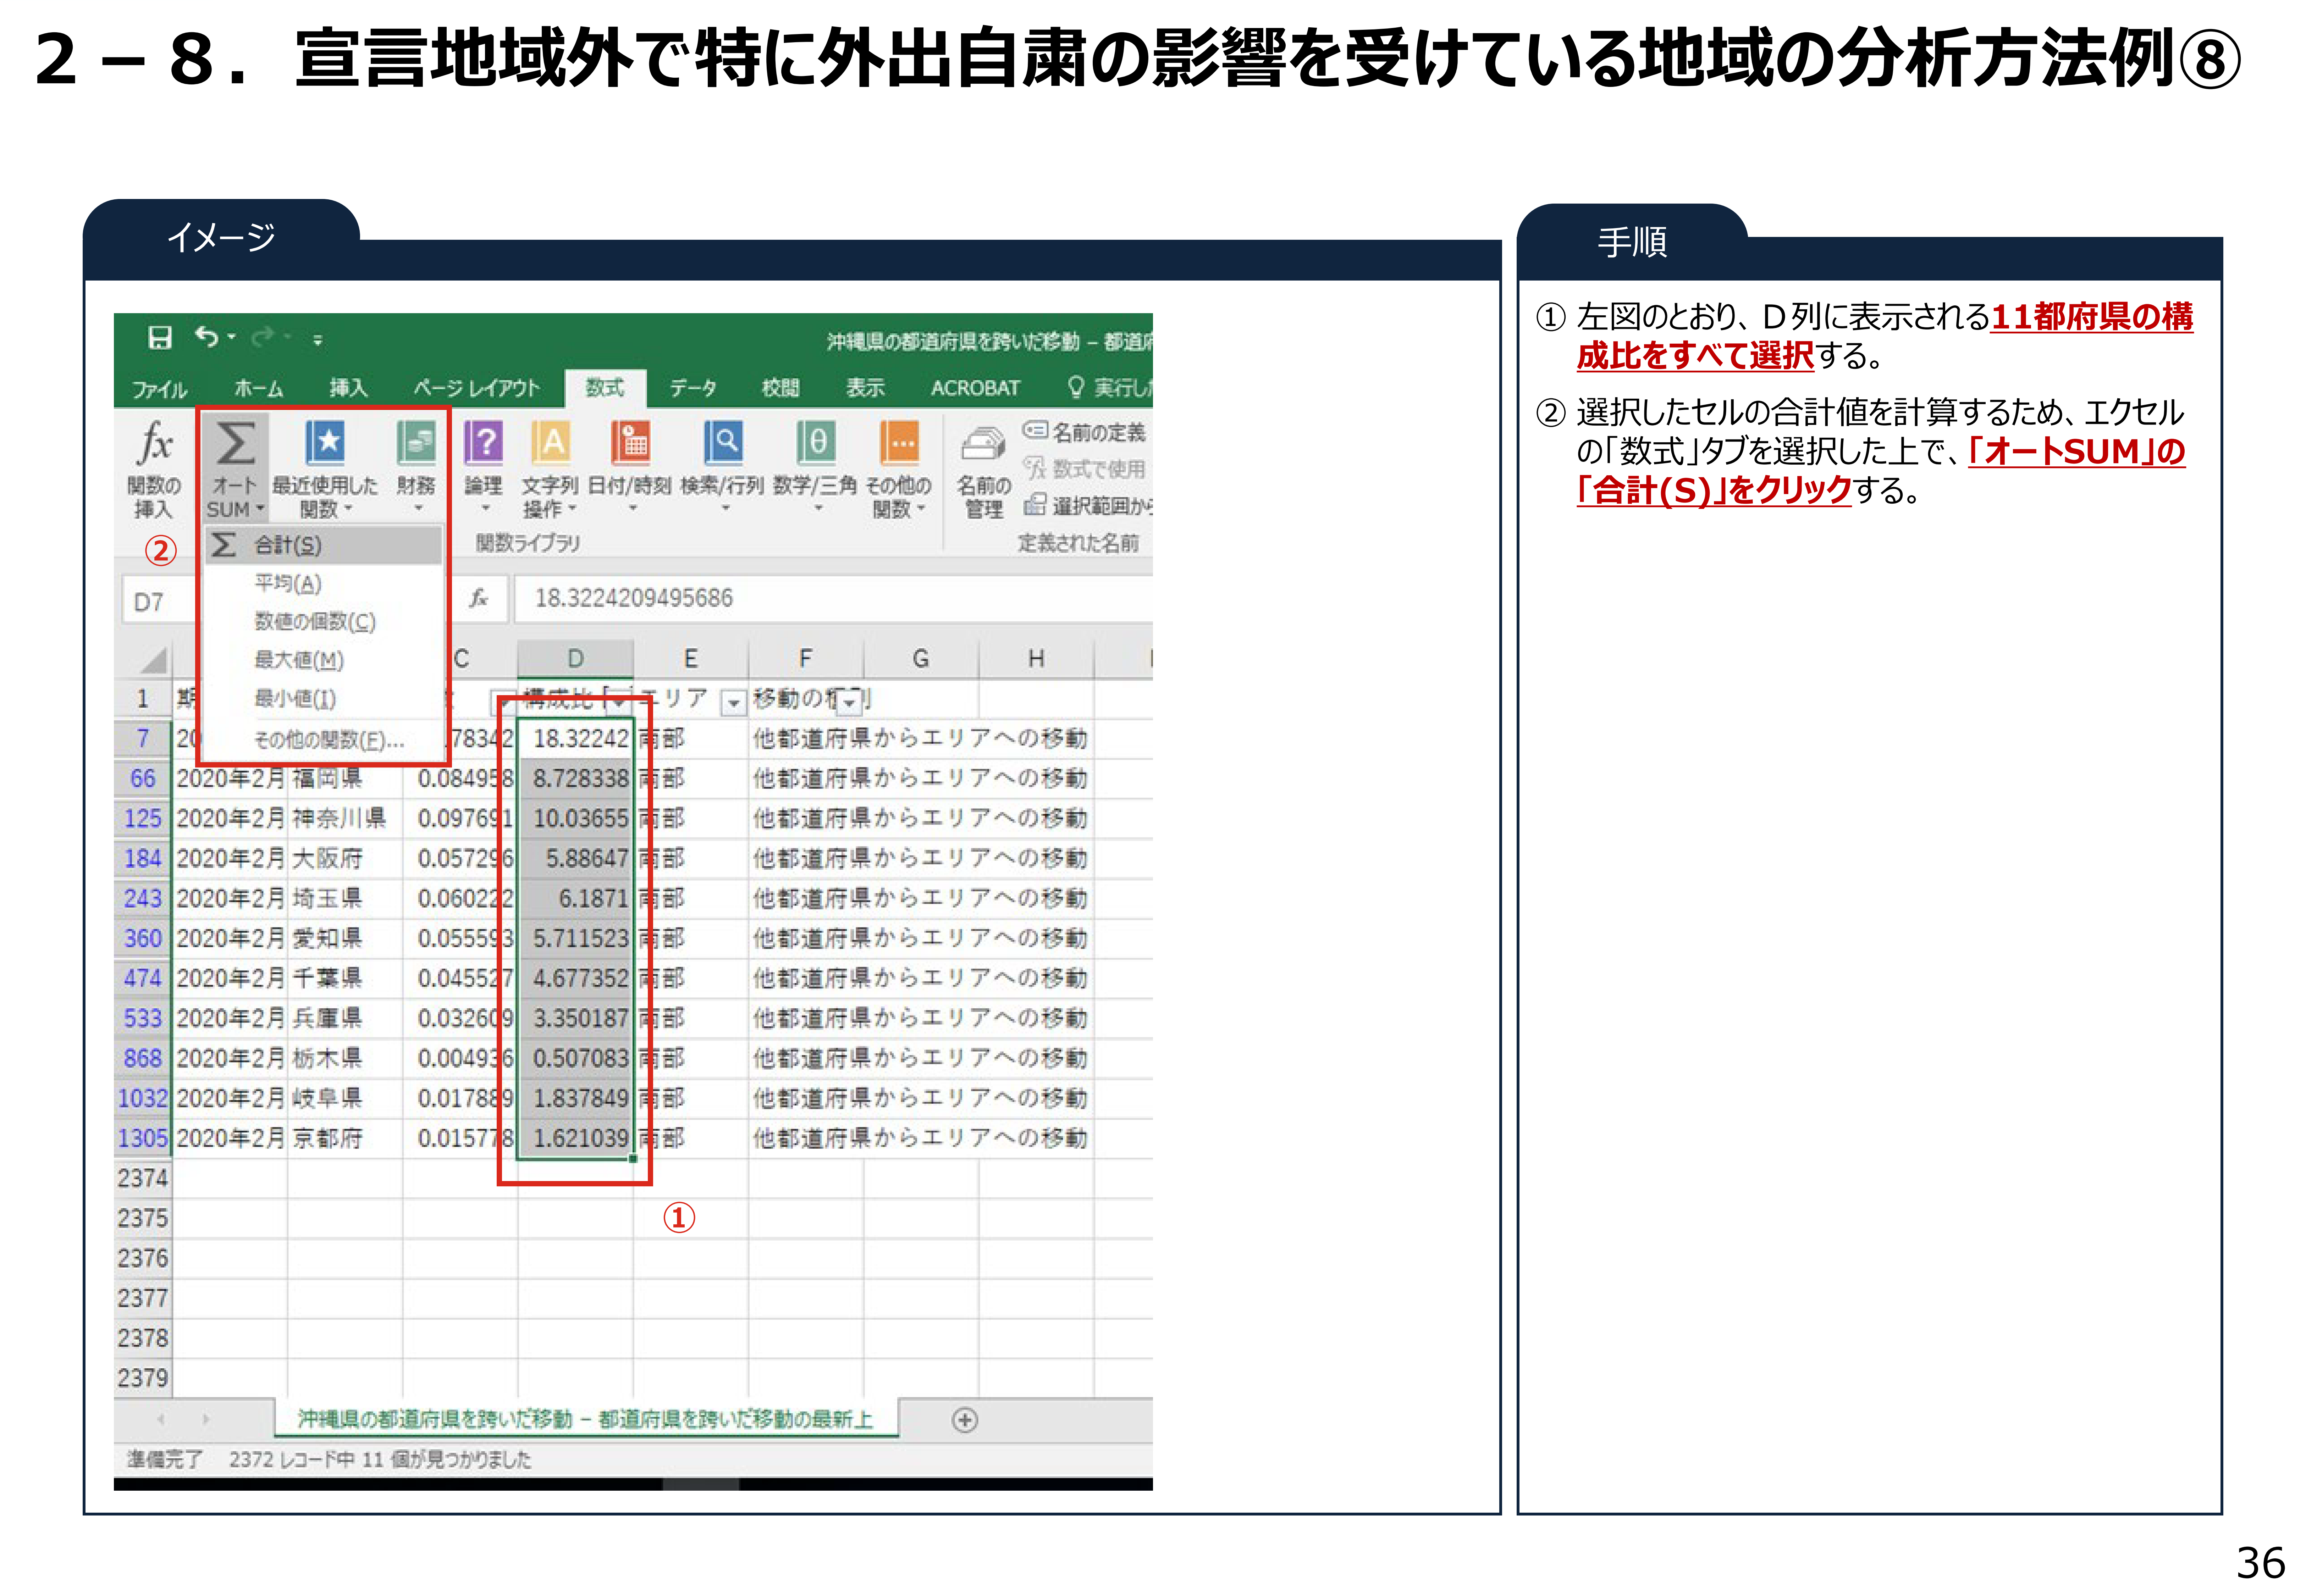Image resolution: width=2306 pixels, height=1596 pixels.
Task: Click the Financial (財務) functions icon
Action: click(x=416, y=443)
